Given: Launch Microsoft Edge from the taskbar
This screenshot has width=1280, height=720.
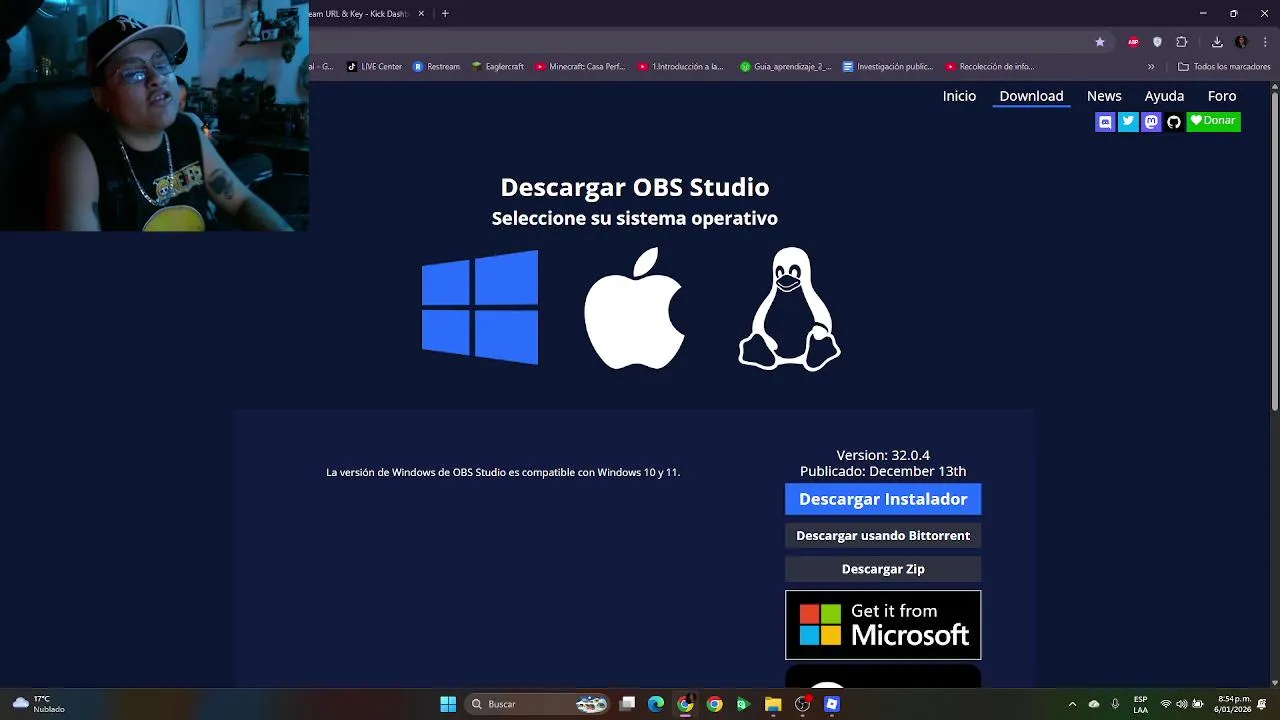Looking at the screenshot, I should tap(656, 704).
